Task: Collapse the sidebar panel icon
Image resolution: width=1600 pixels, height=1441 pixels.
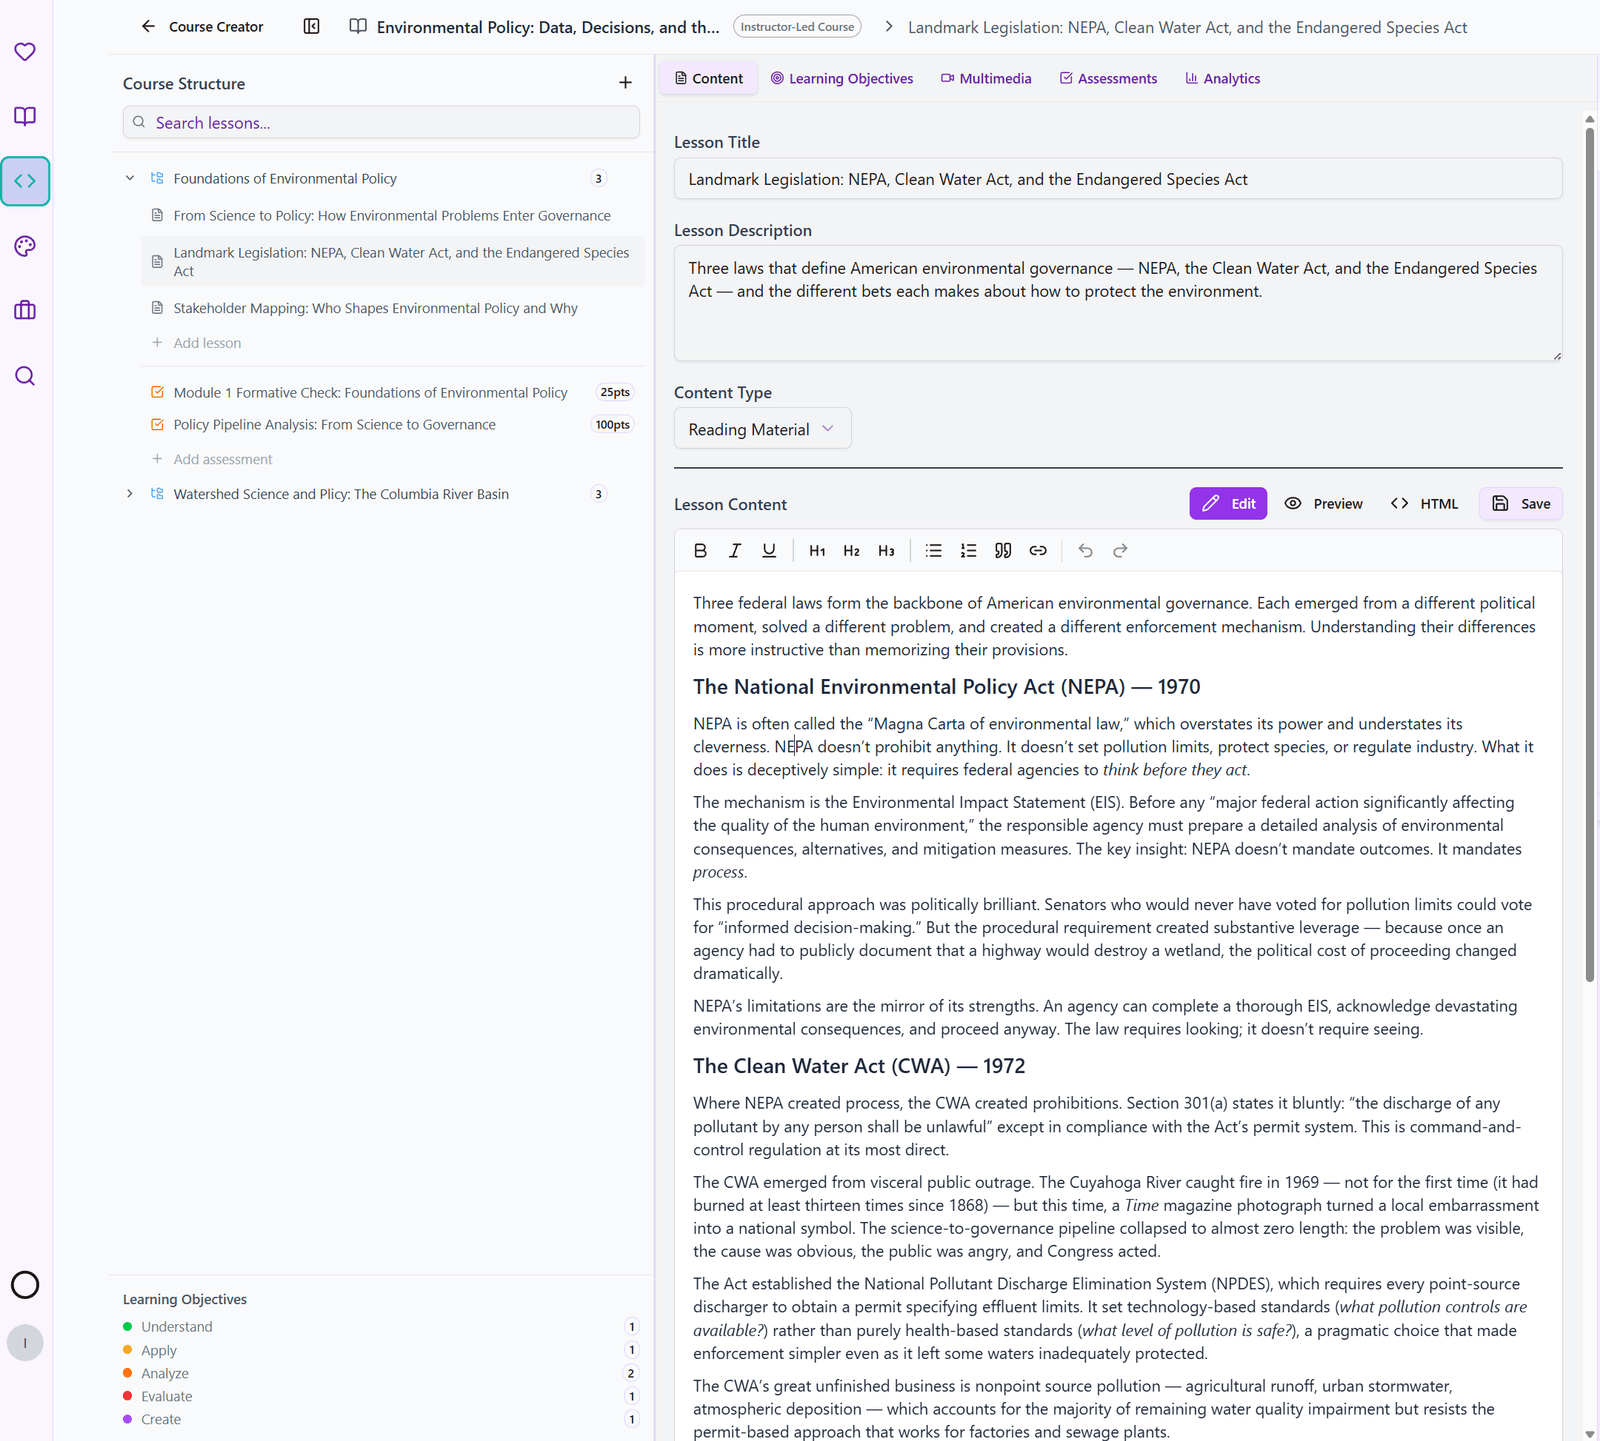Action: point(312,27)
